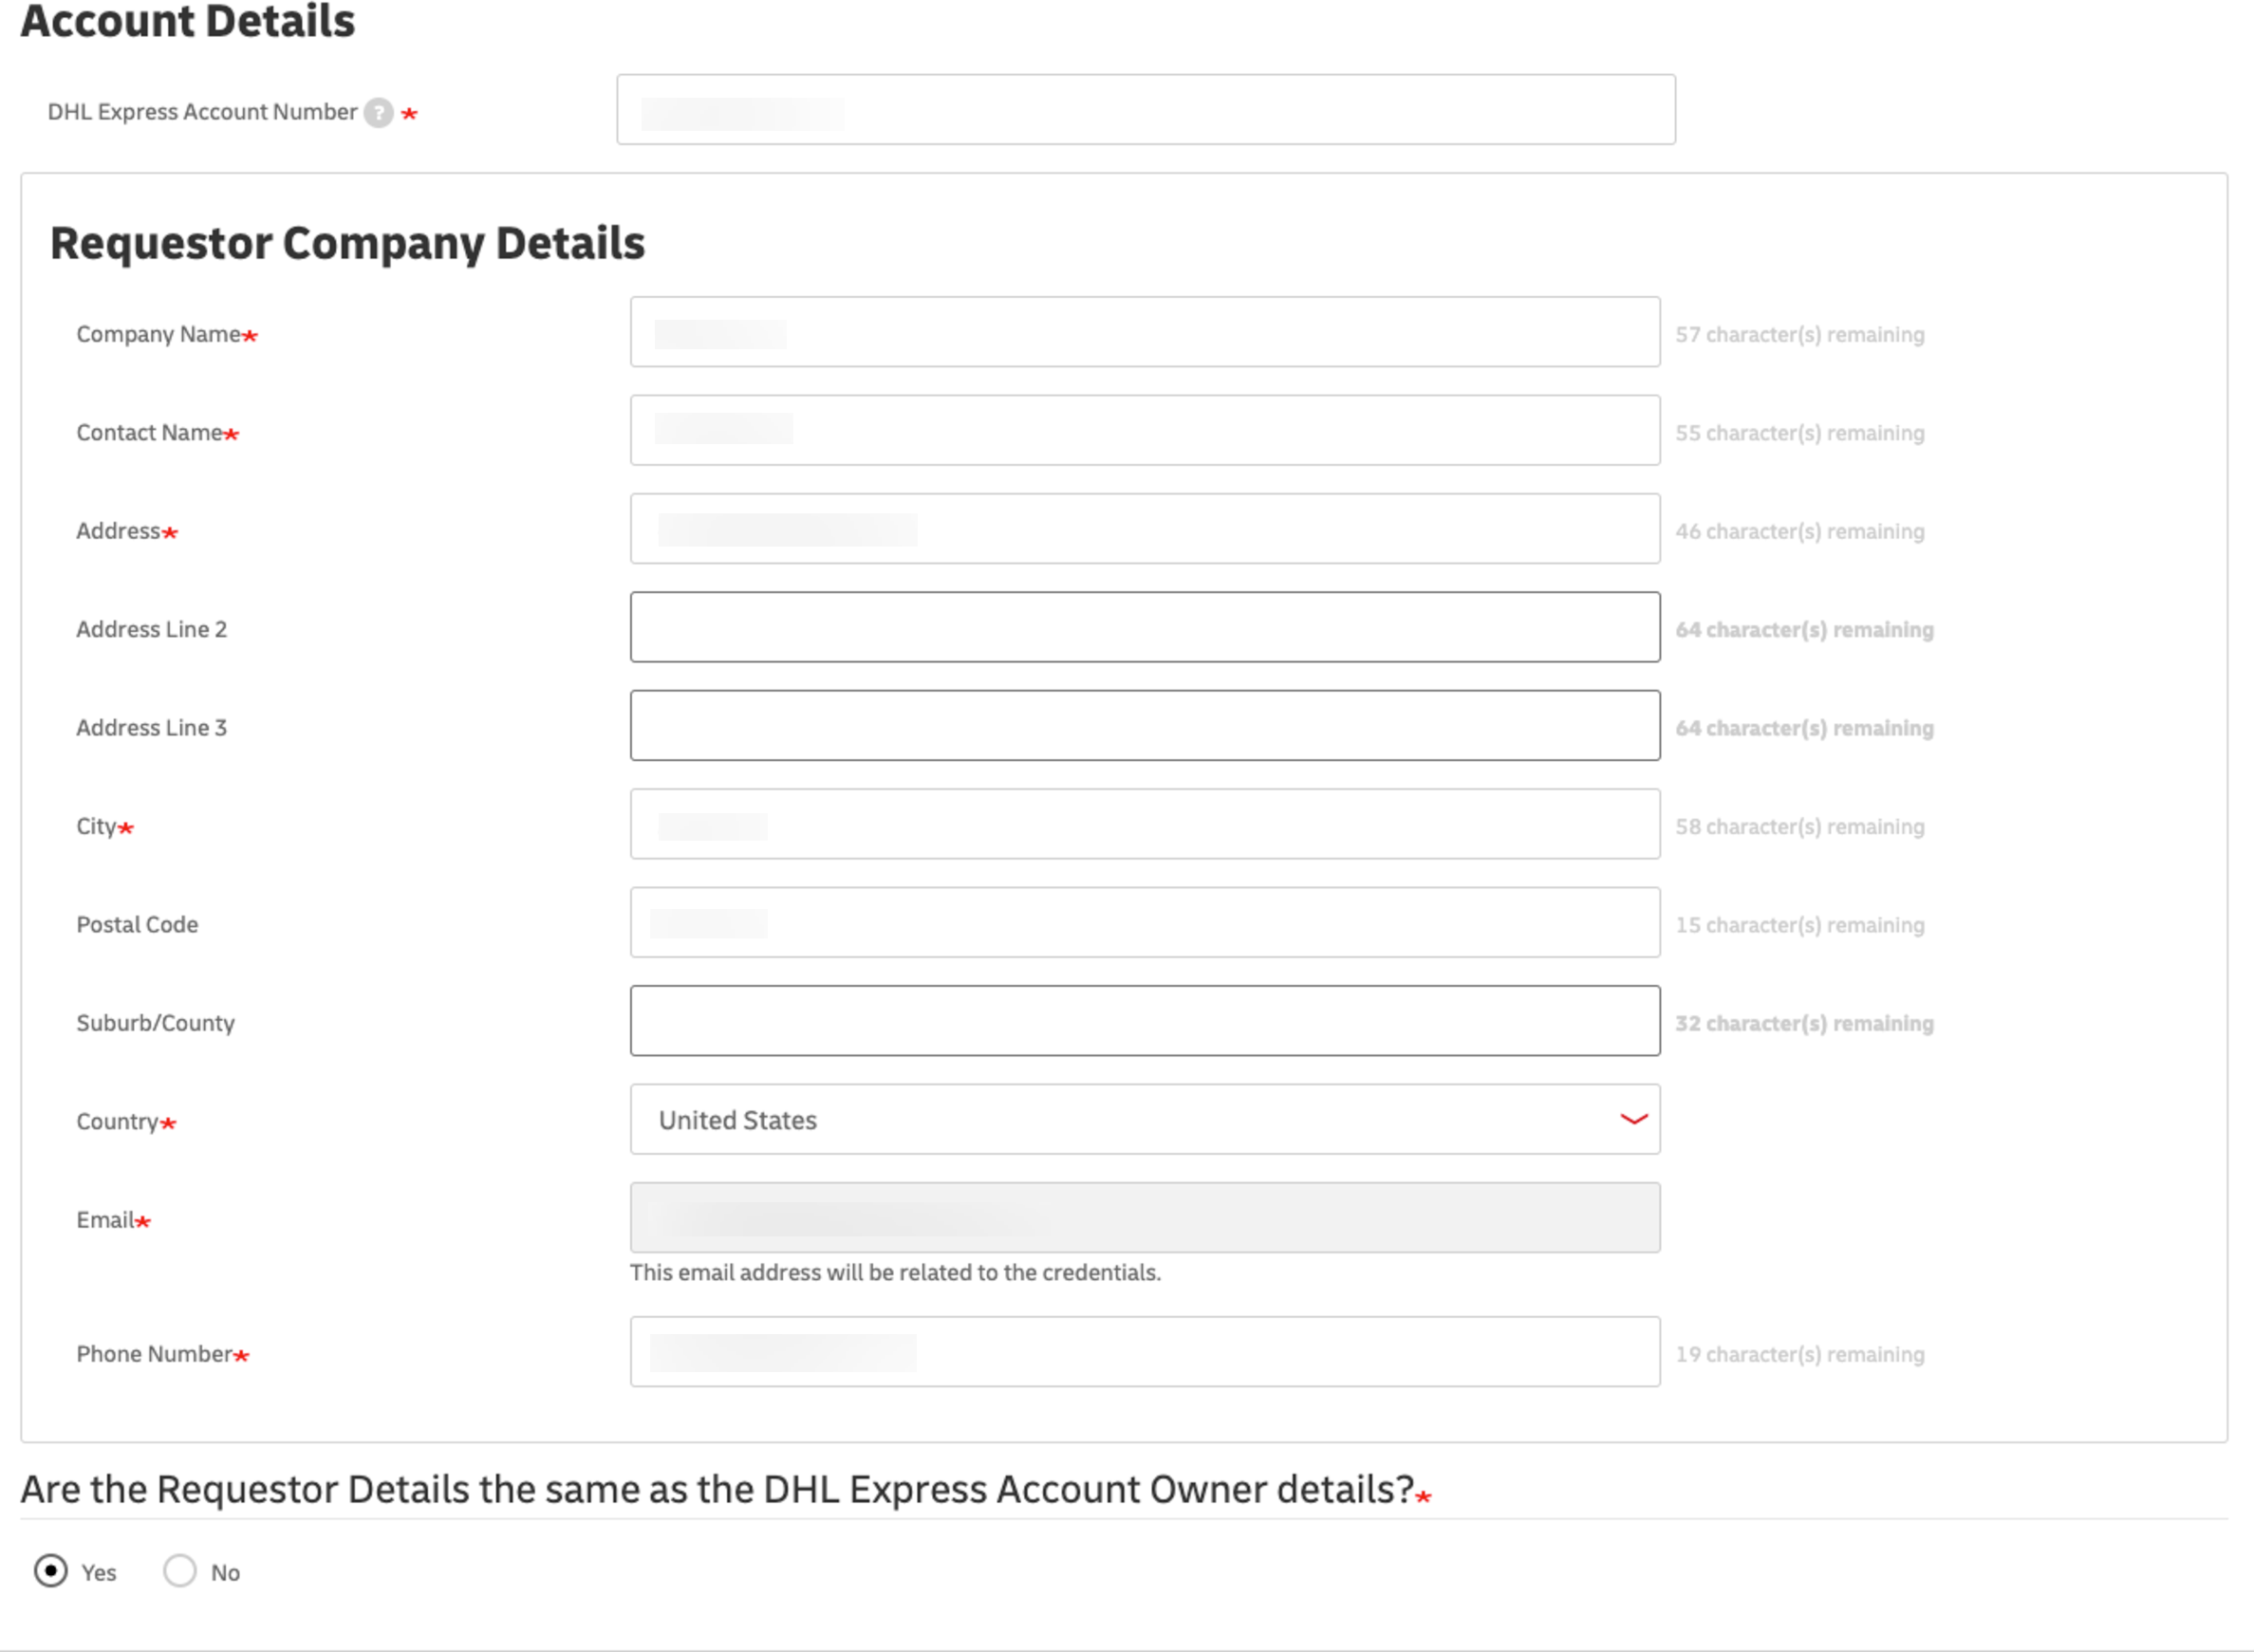2254x1652 pixels.
Task: Focus the Postal Code field
Action: click(1145, 922)
